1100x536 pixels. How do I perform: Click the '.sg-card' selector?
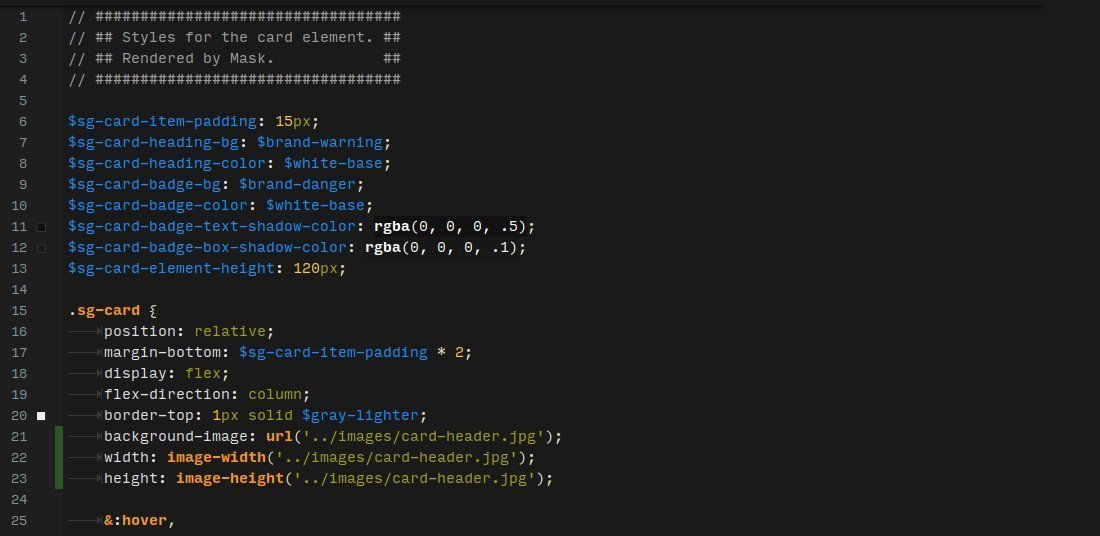104,311
